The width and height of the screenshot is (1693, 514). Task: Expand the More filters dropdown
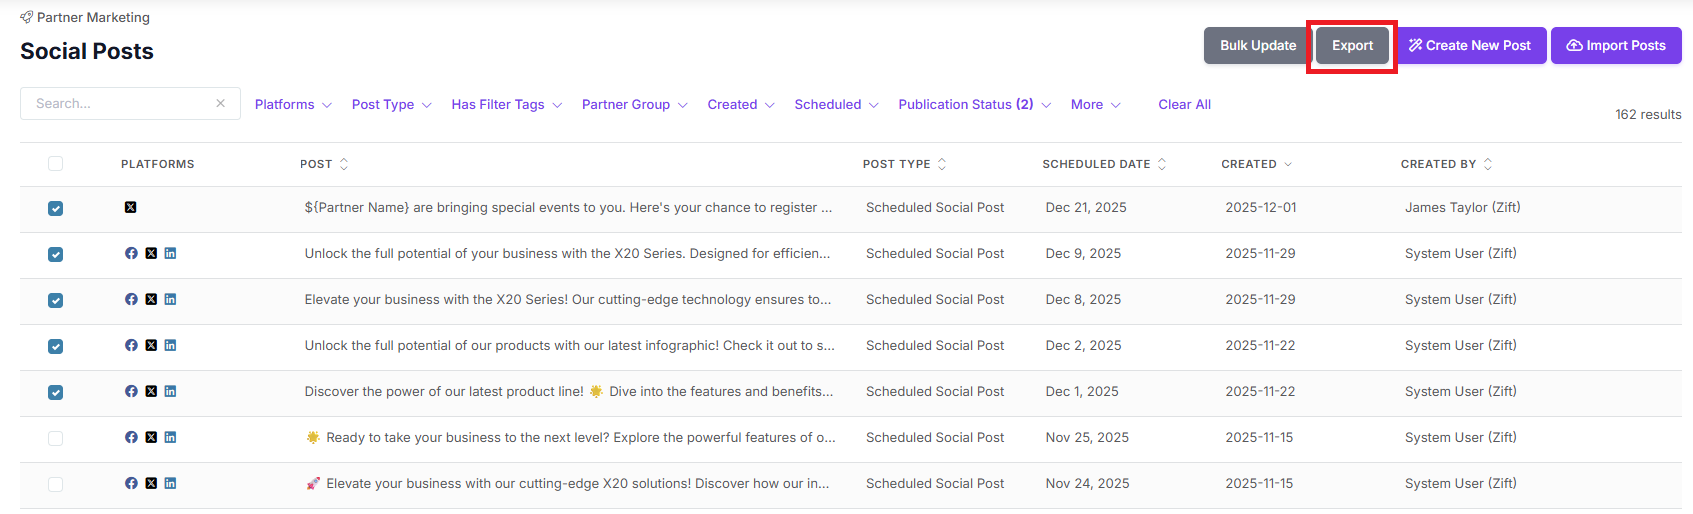(x=1096, y=104)
